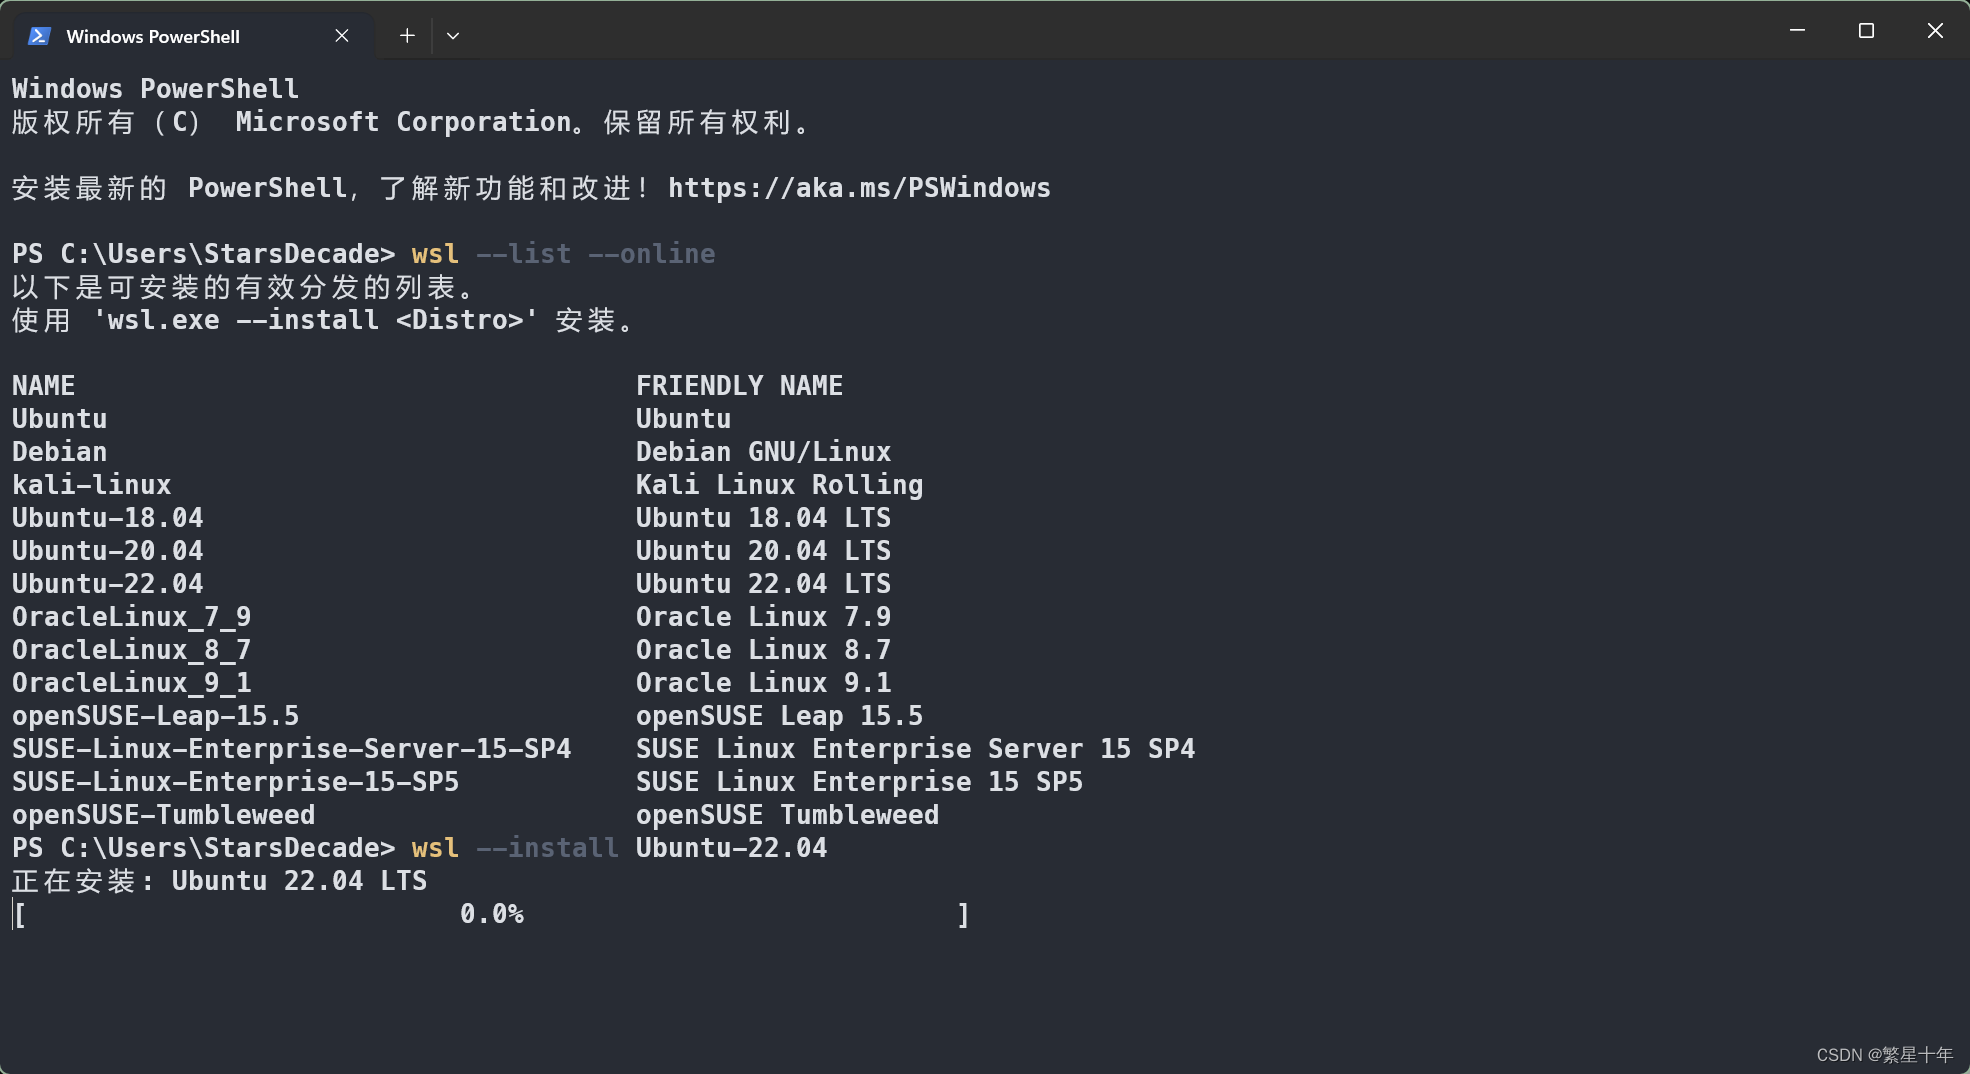Click the 'wsl --install Ubuntu-22.04' command line
This screenshot has width=1970, height=1074.
tap(619, 848)
